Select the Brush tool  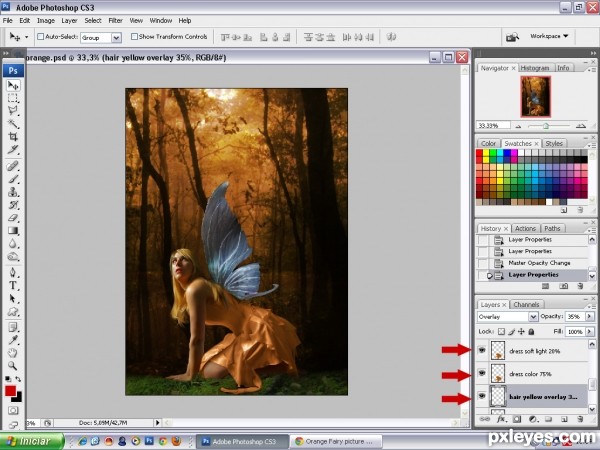(x=13, y=179)
